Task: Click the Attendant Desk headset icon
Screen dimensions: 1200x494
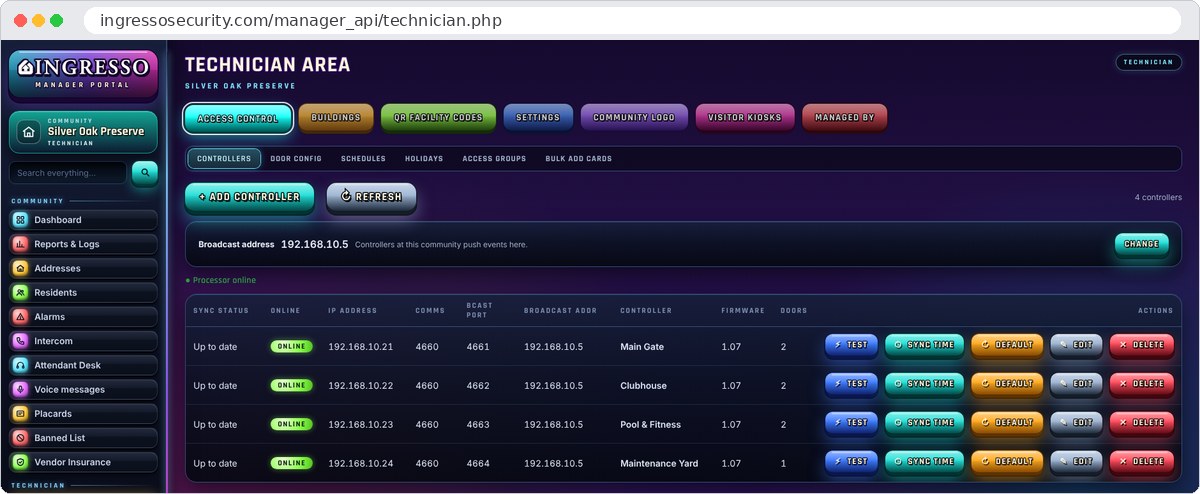Action: [20, 365]
